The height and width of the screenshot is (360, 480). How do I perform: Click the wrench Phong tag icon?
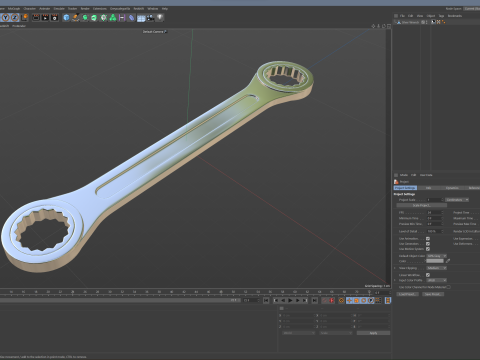433,22
